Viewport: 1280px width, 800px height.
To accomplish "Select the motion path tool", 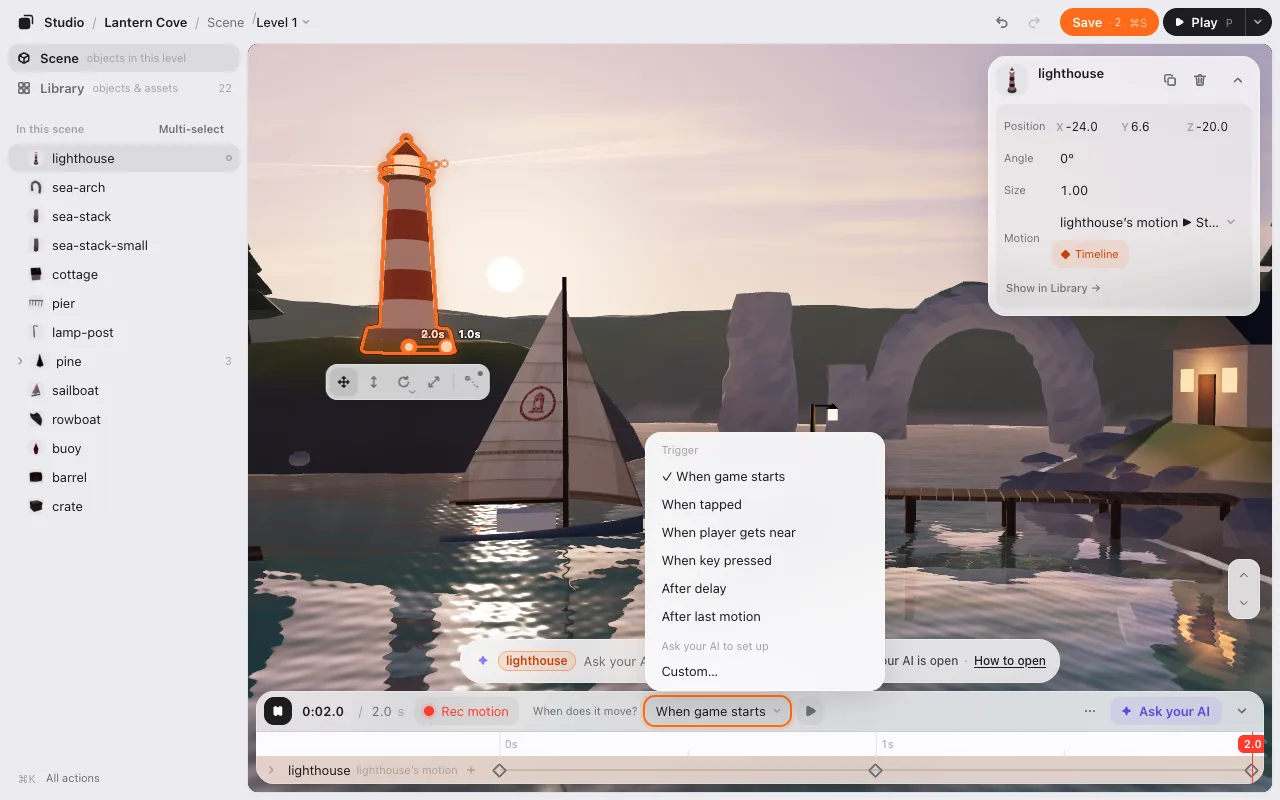I will [473, 381].
